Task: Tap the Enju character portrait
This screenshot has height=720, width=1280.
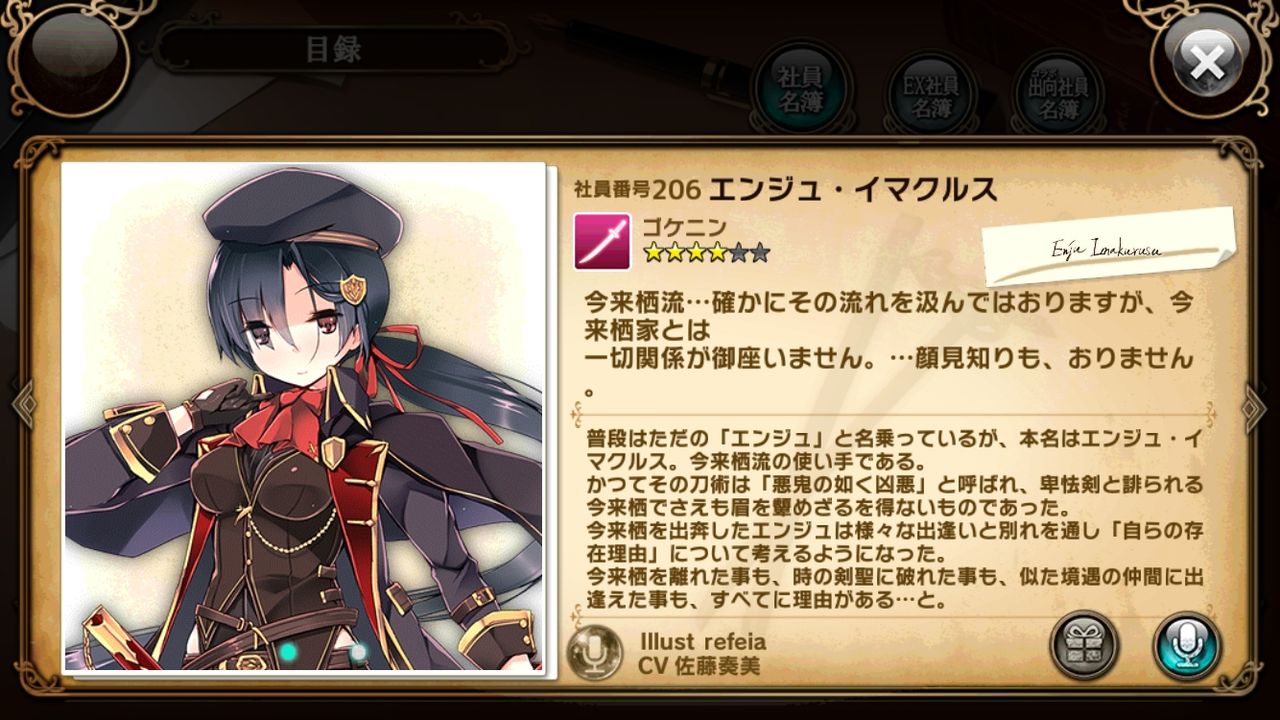Action: point(304,418)
